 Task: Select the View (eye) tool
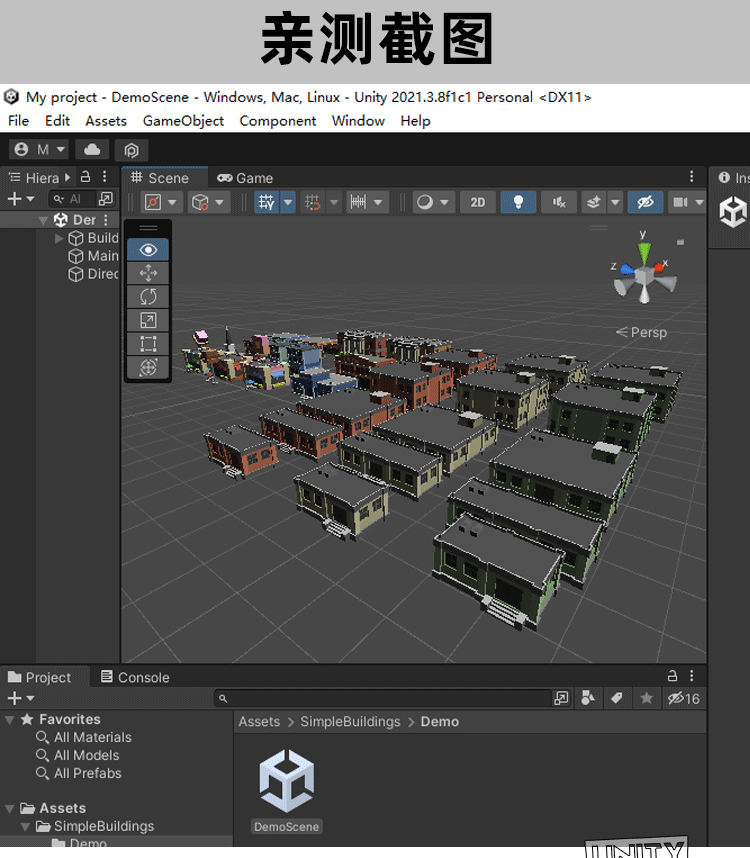point(148,250)
